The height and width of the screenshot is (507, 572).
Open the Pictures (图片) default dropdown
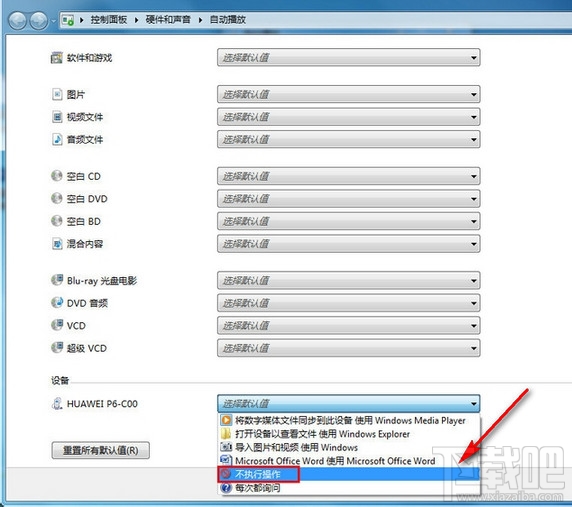[x=348, y=94]
